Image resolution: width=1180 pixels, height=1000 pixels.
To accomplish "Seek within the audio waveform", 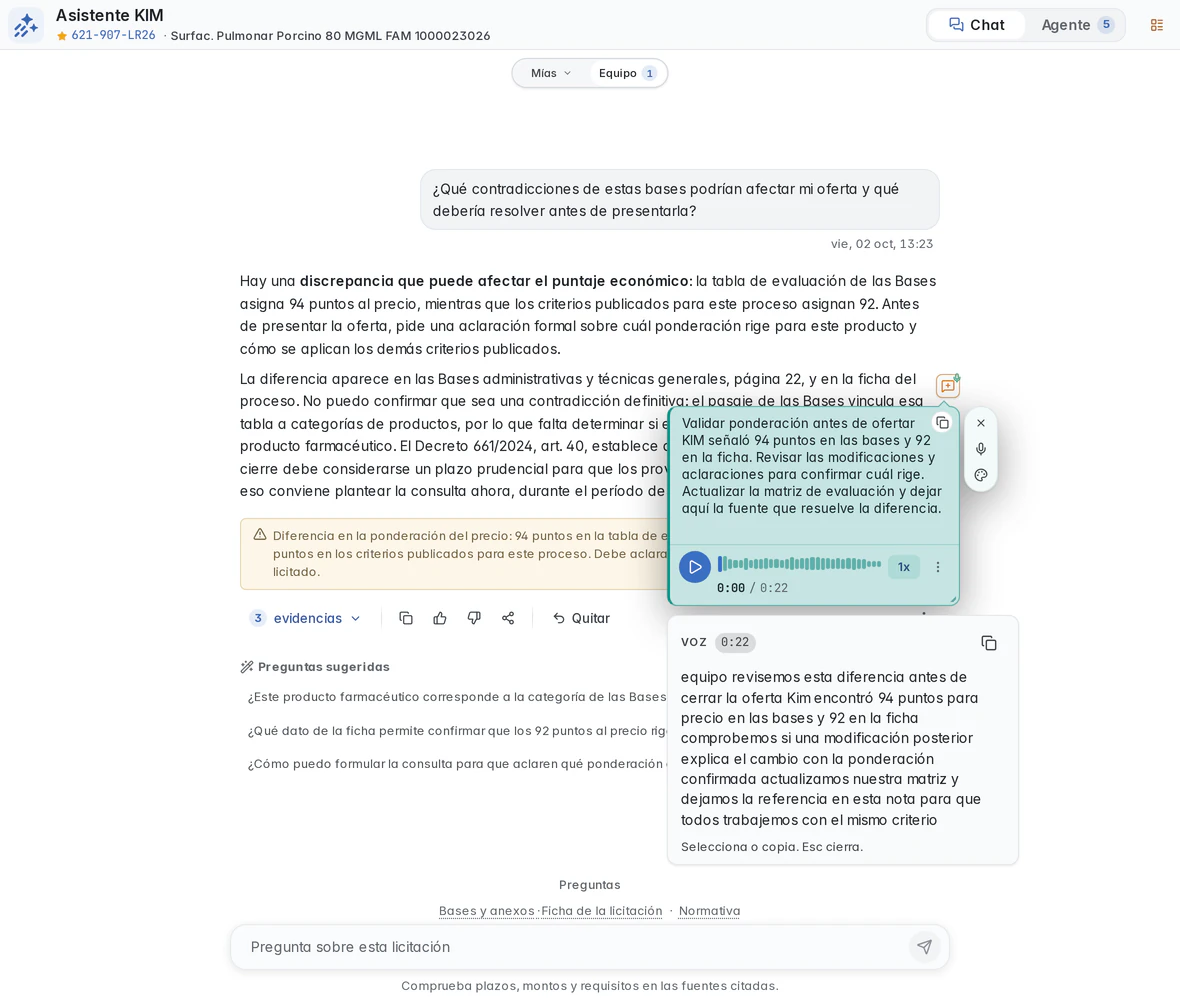I will (799, 564).
